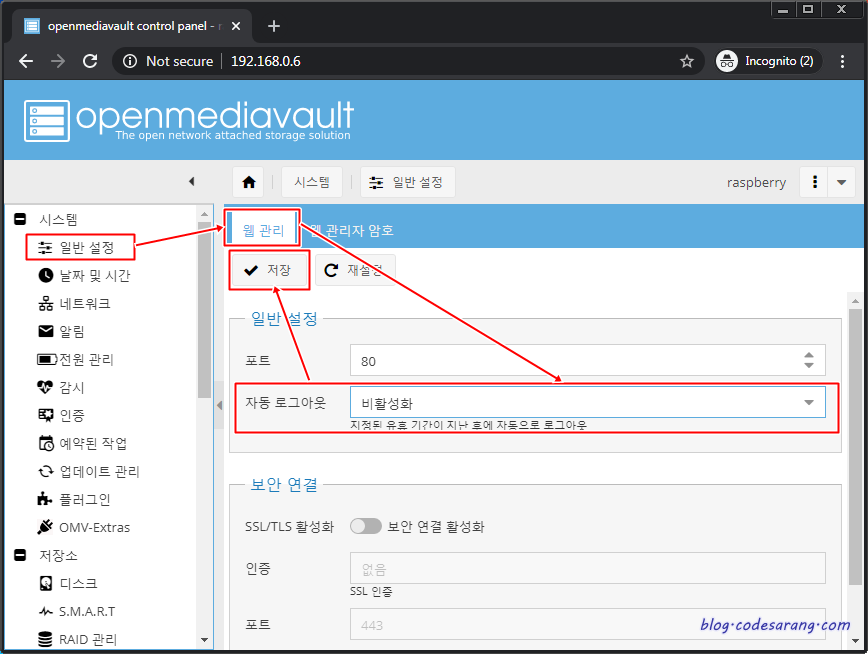Click the openmediavault logo

(188, 120)
